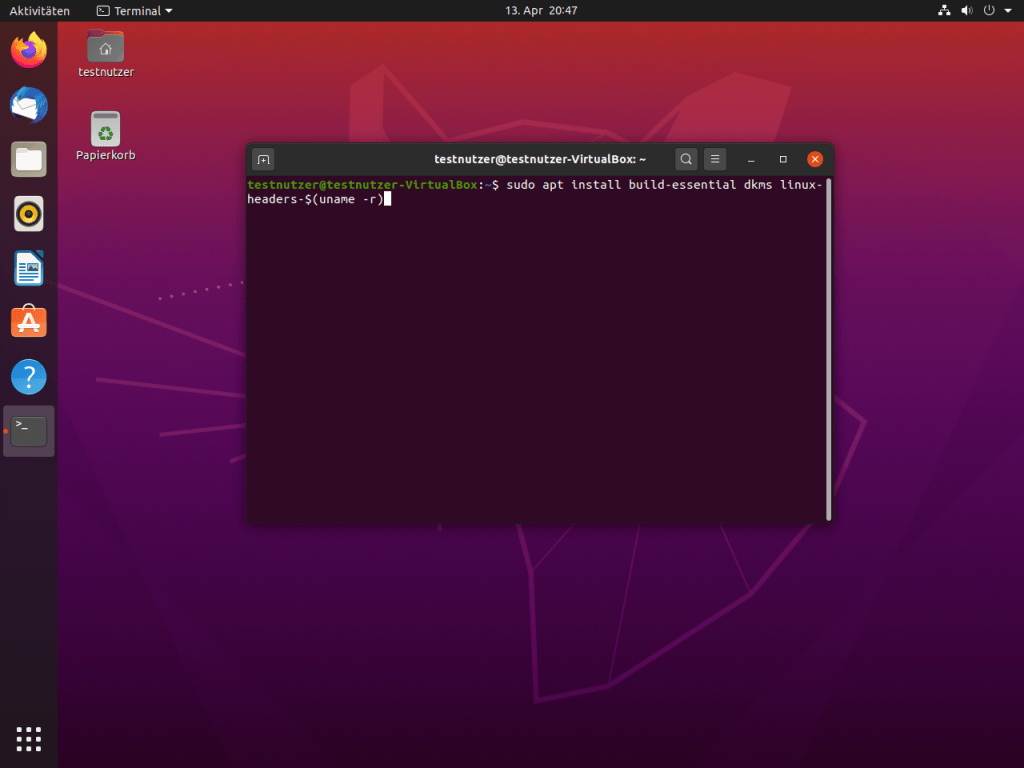Show all applications grid

29,739
